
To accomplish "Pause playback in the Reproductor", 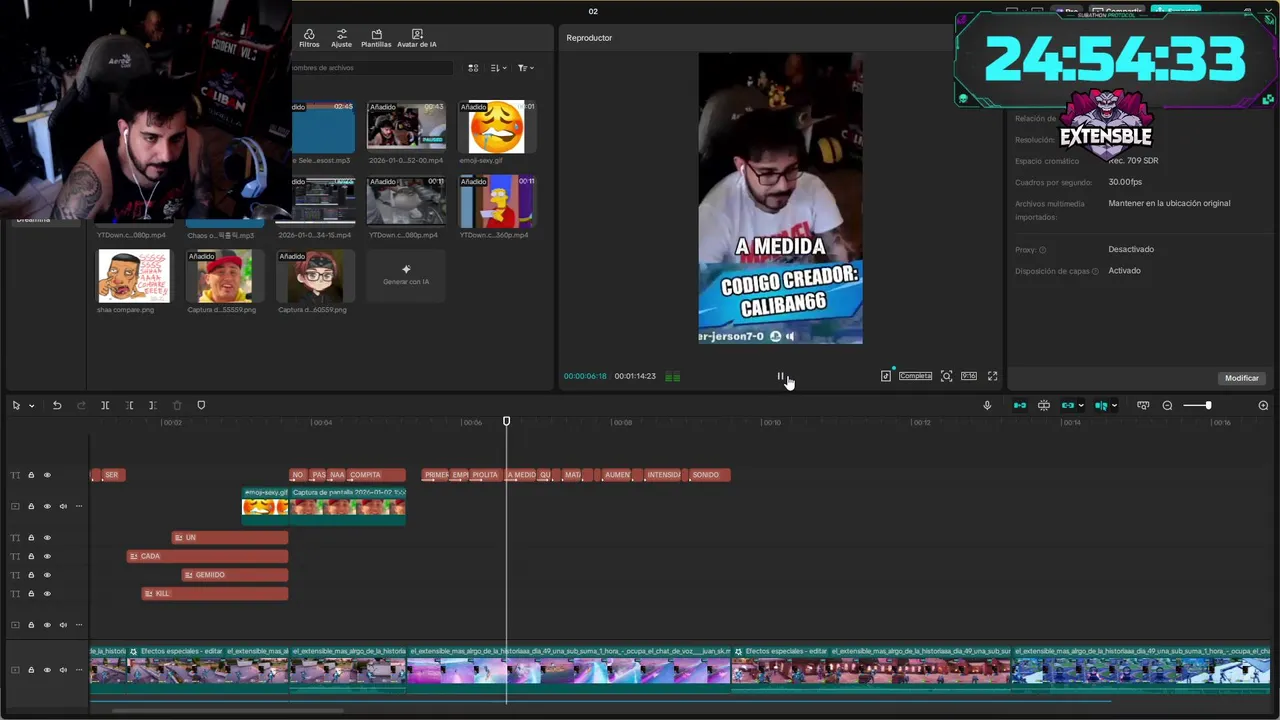I will click(x=781, y=376).
